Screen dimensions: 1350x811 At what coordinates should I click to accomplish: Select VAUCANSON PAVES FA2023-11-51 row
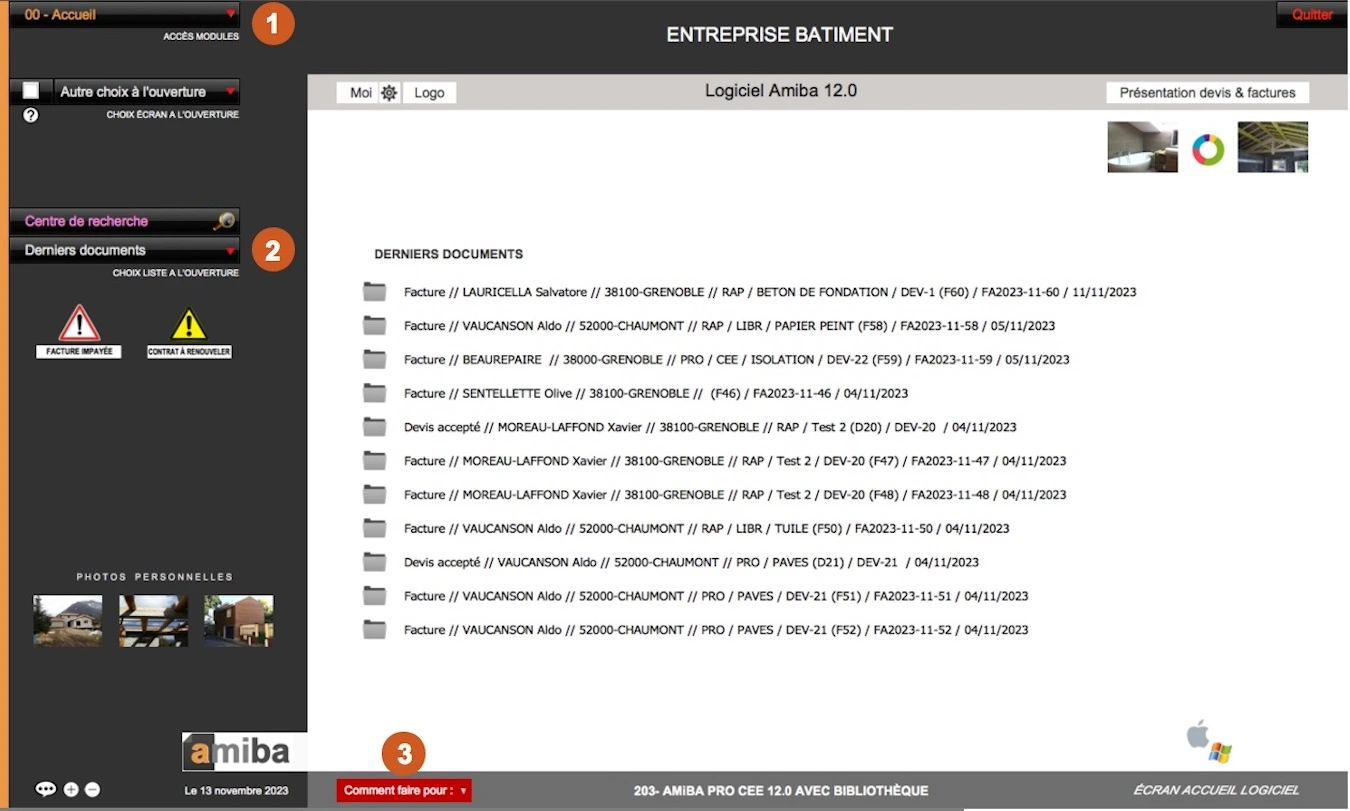click(716, 597)
